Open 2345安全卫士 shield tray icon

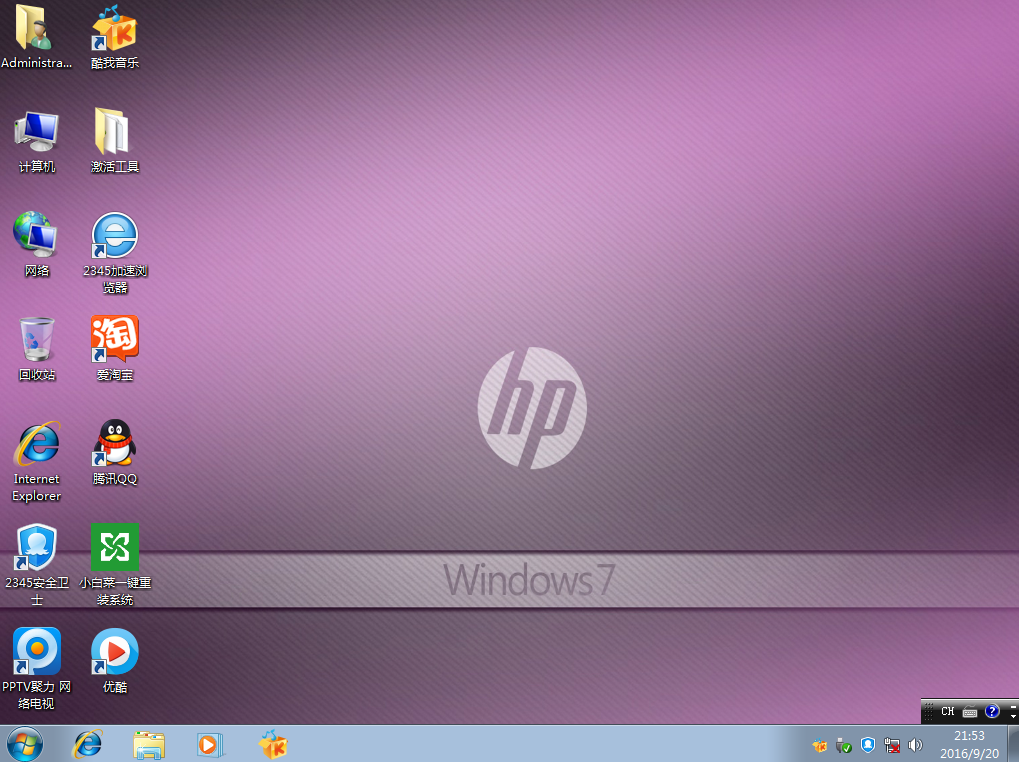868,746
